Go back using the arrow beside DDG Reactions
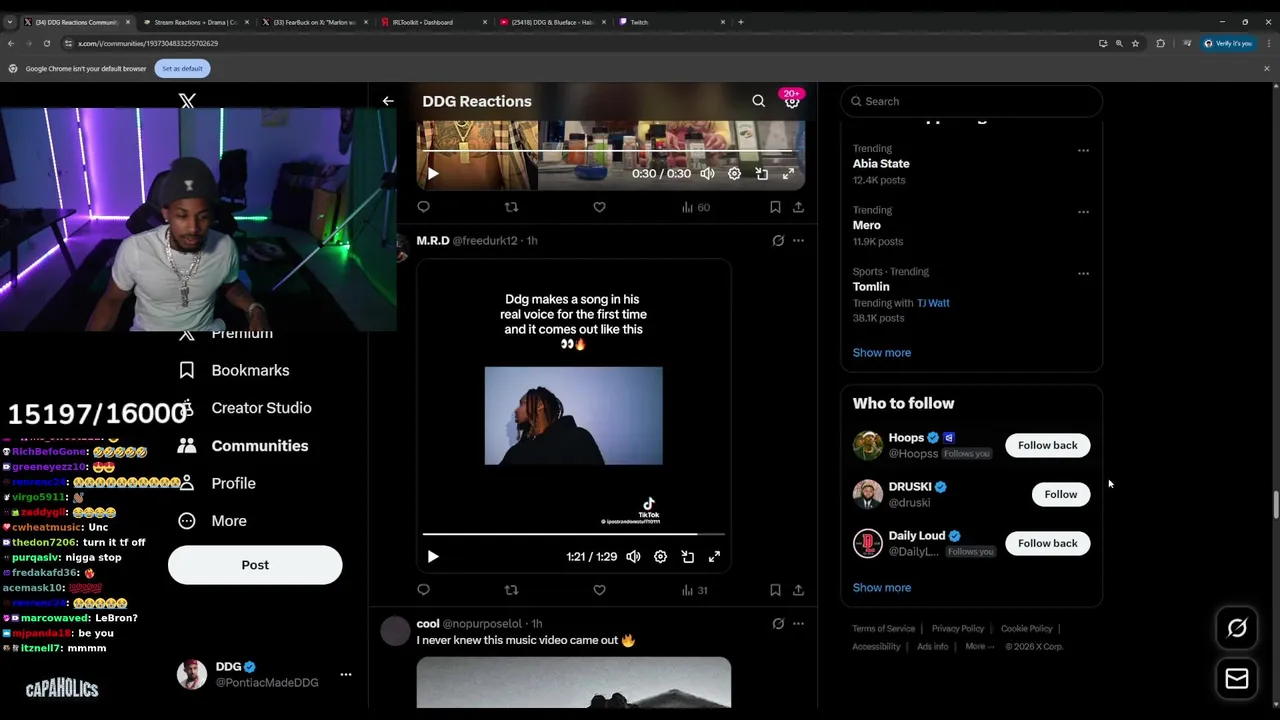Image resolution: width=1280 pixels, height=720 pixels. 388,101
